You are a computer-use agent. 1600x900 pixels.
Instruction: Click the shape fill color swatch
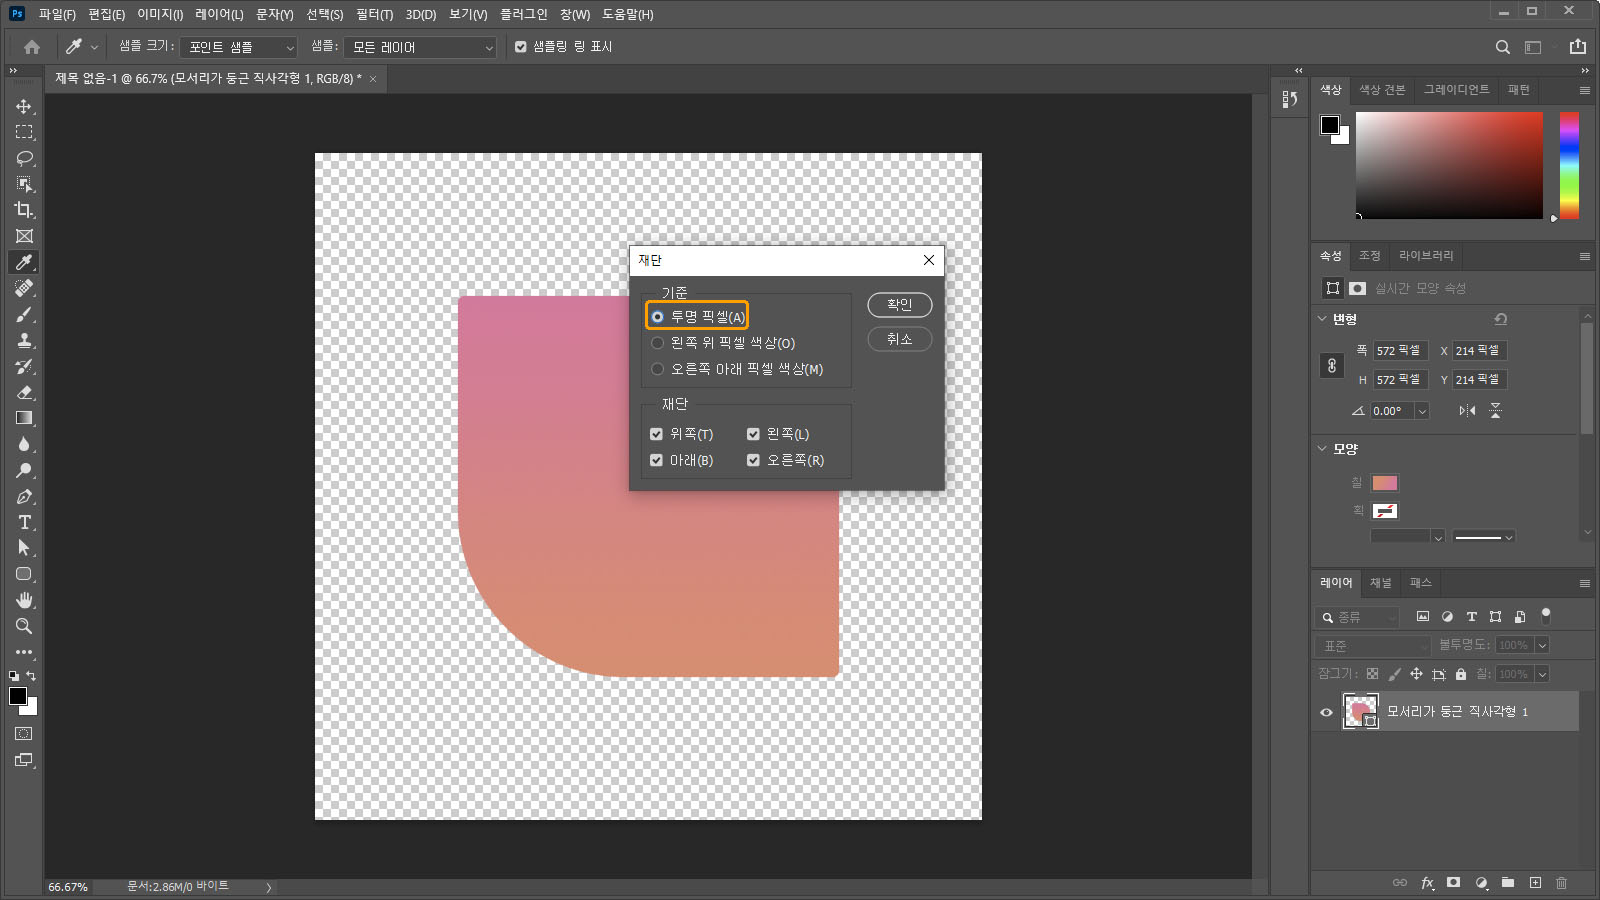click(x=1385, y=483)
